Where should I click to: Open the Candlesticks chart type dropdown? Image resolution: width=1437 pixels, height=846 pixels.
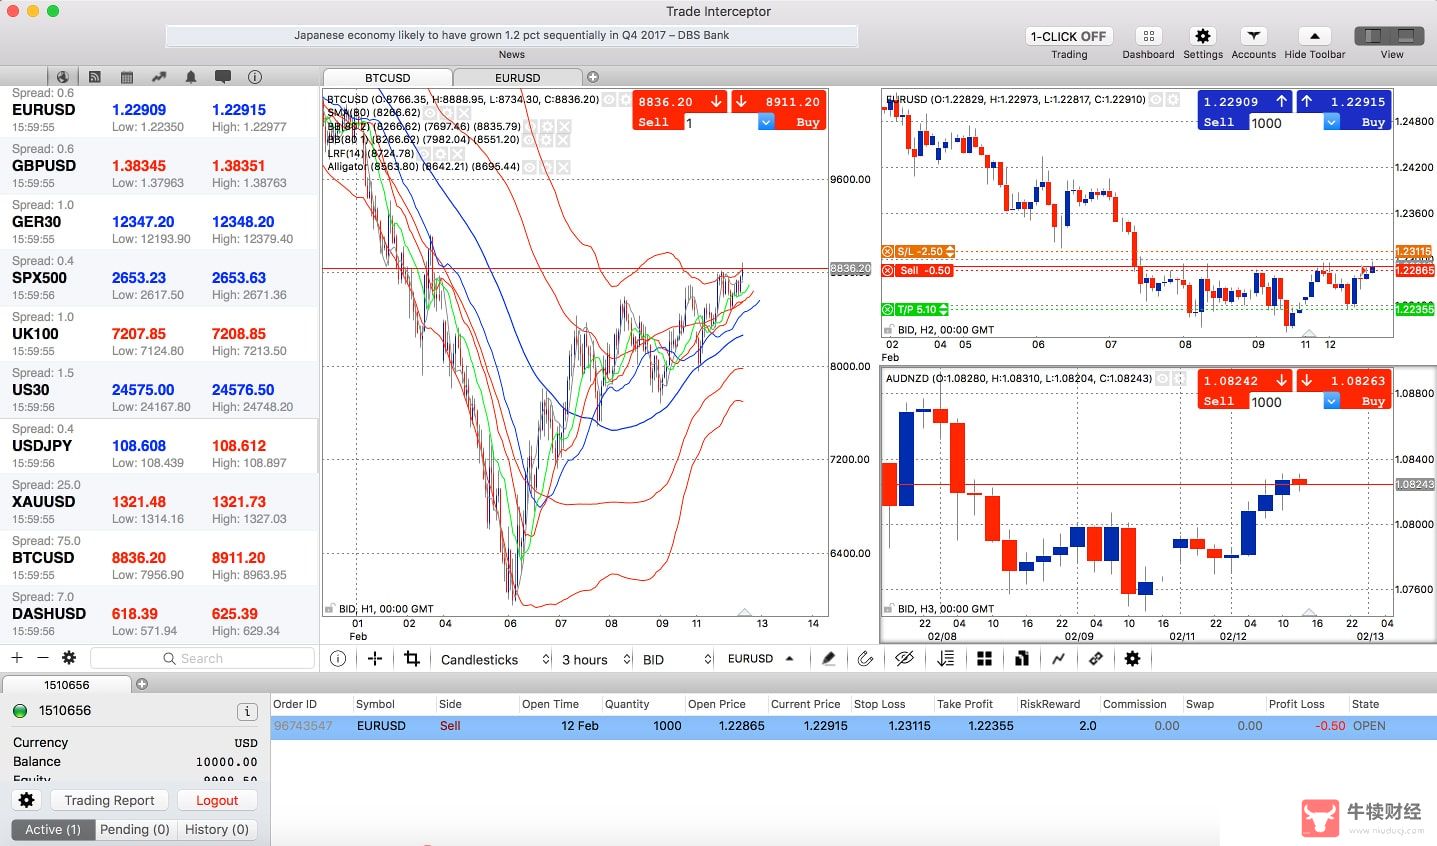pos(494,659)
